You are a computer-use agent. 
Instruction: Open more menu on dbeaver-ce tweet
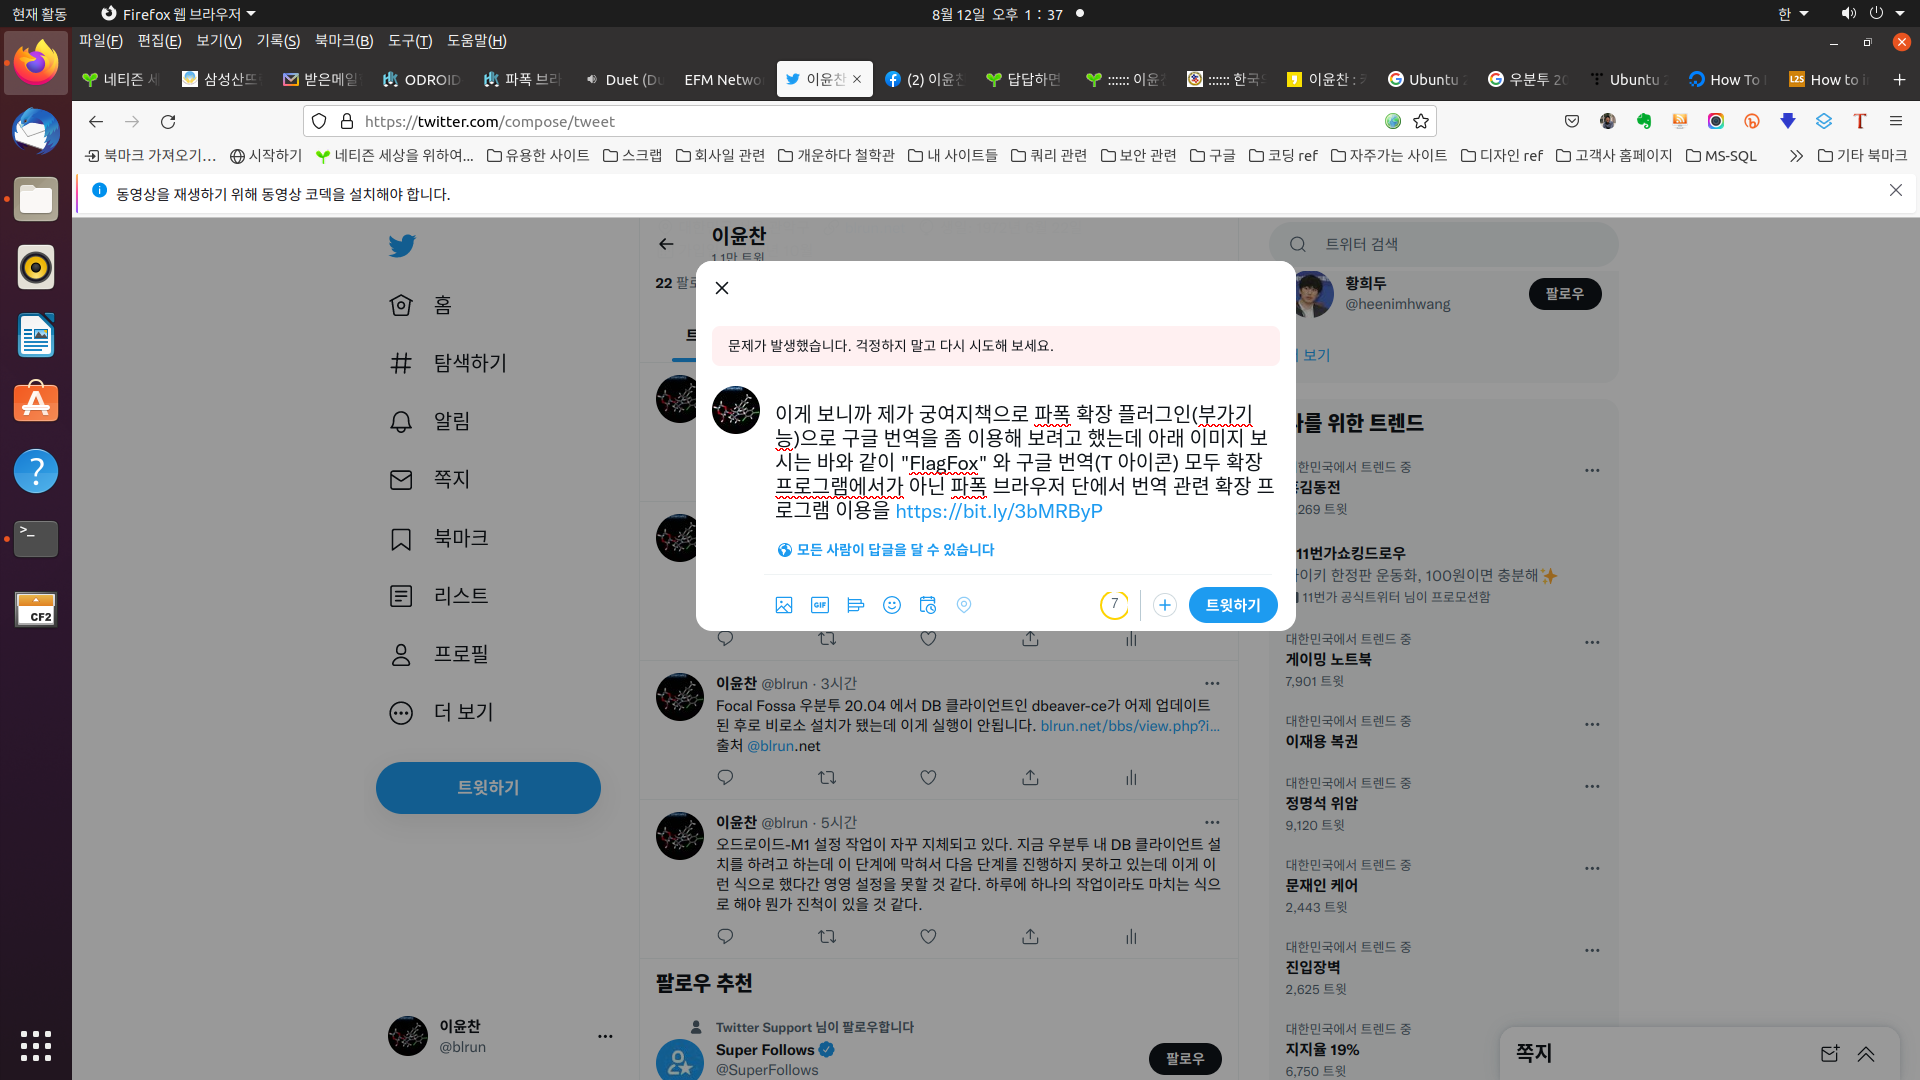[1212, 684]
